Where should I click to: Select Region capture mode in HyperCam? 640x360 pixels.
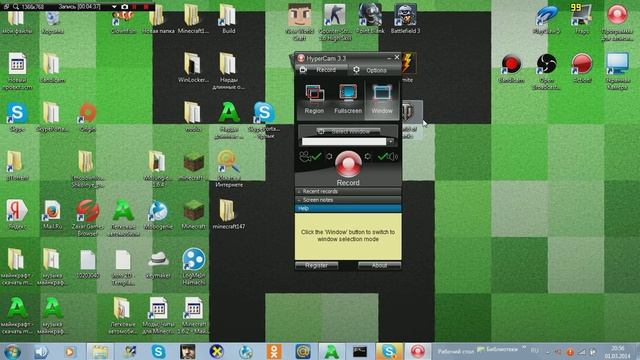[x=314, y=99]
